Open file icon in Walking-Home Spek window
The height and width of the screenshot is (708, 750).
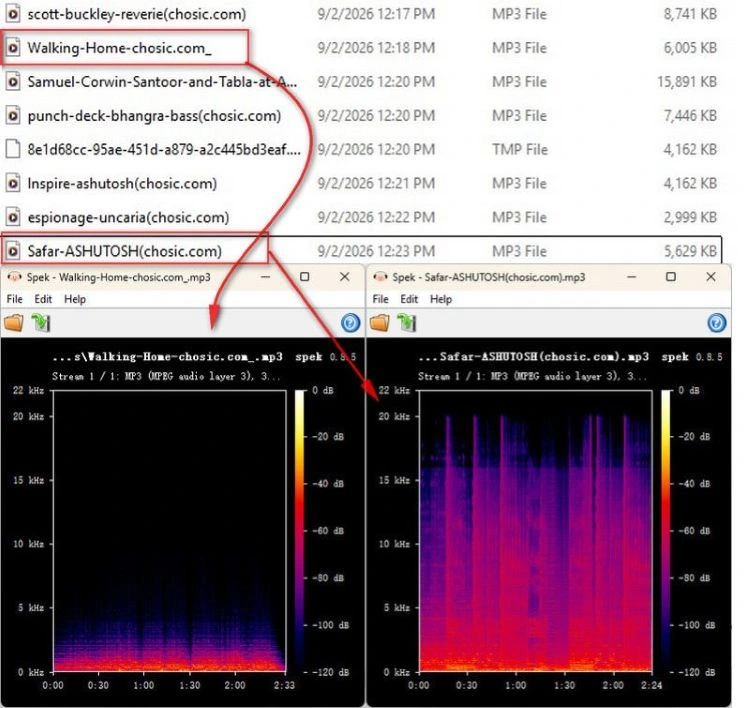[13, 322]
